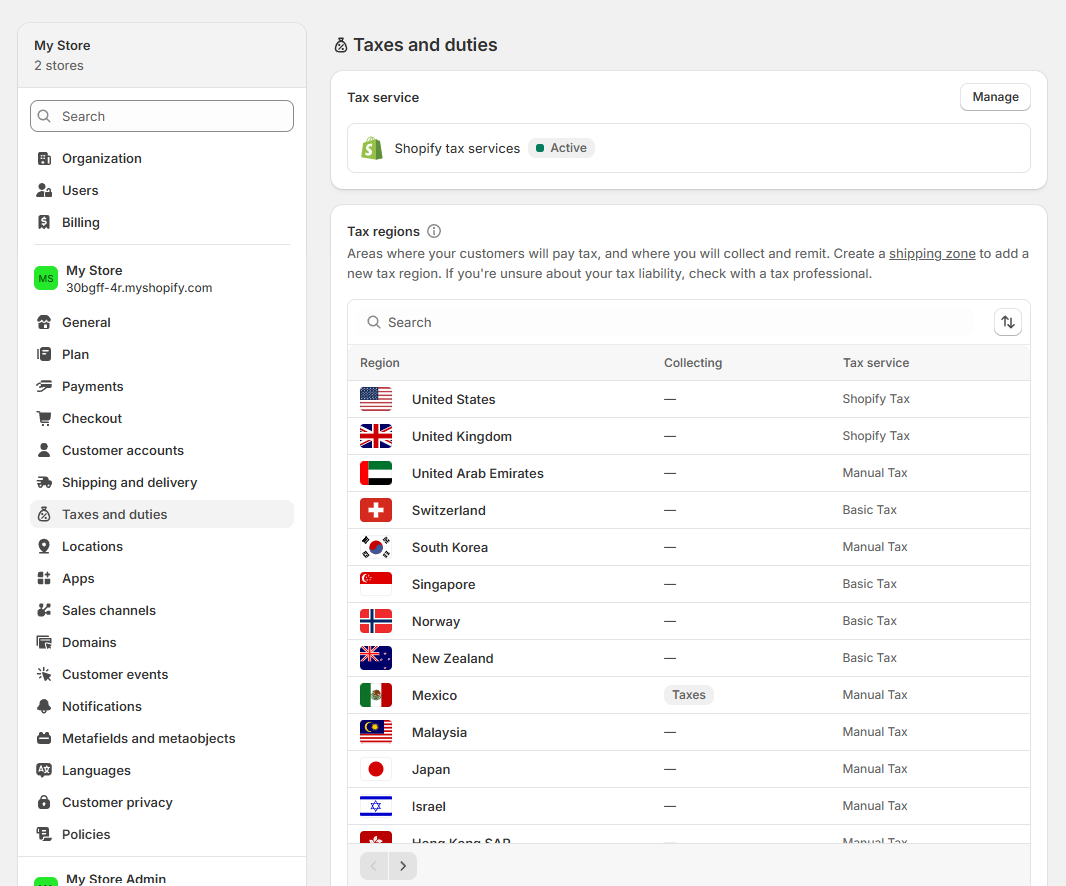This screenshot has height=886, width=1066.
Task: Click the General storefront icon
Action: click(44, 322)
